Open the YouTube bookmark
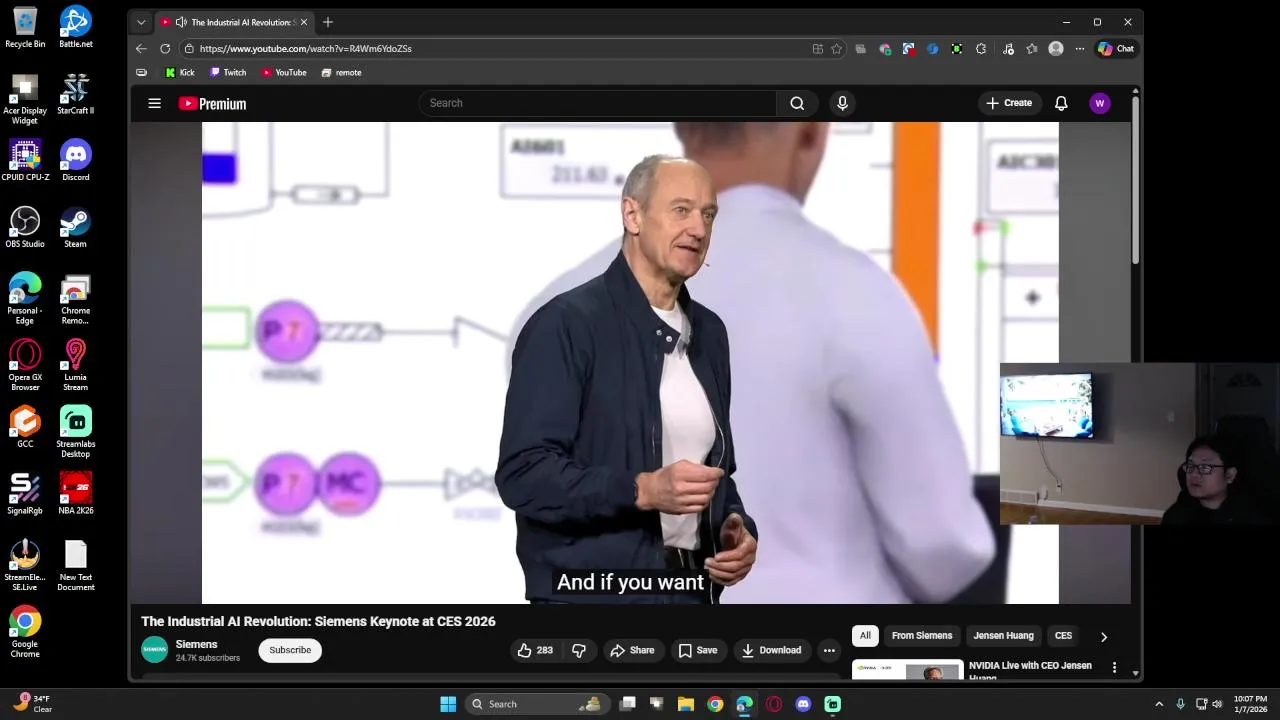Screen dimensions: 1280x720 284,72
